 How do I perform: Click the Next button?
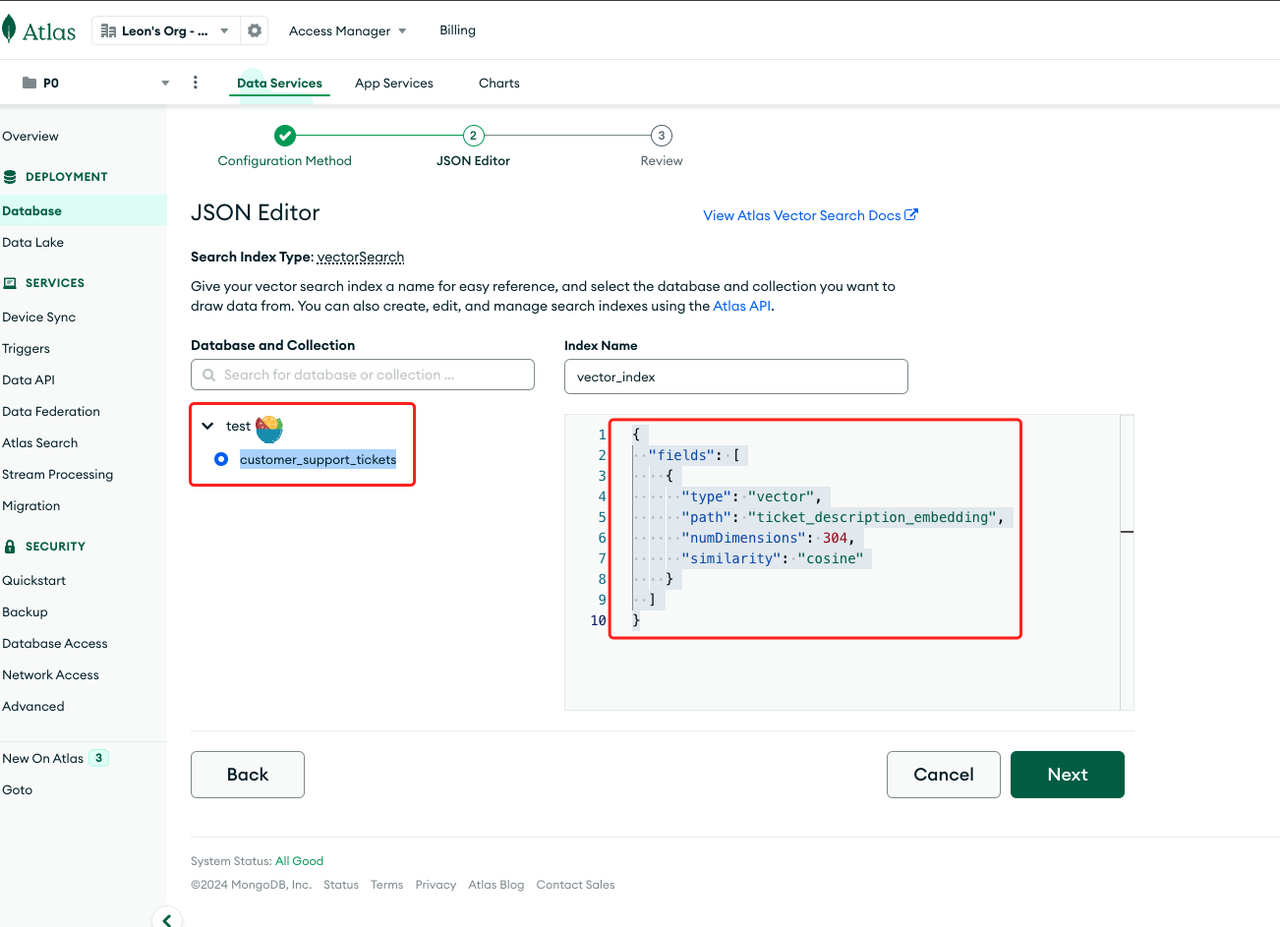(1067, 774)
